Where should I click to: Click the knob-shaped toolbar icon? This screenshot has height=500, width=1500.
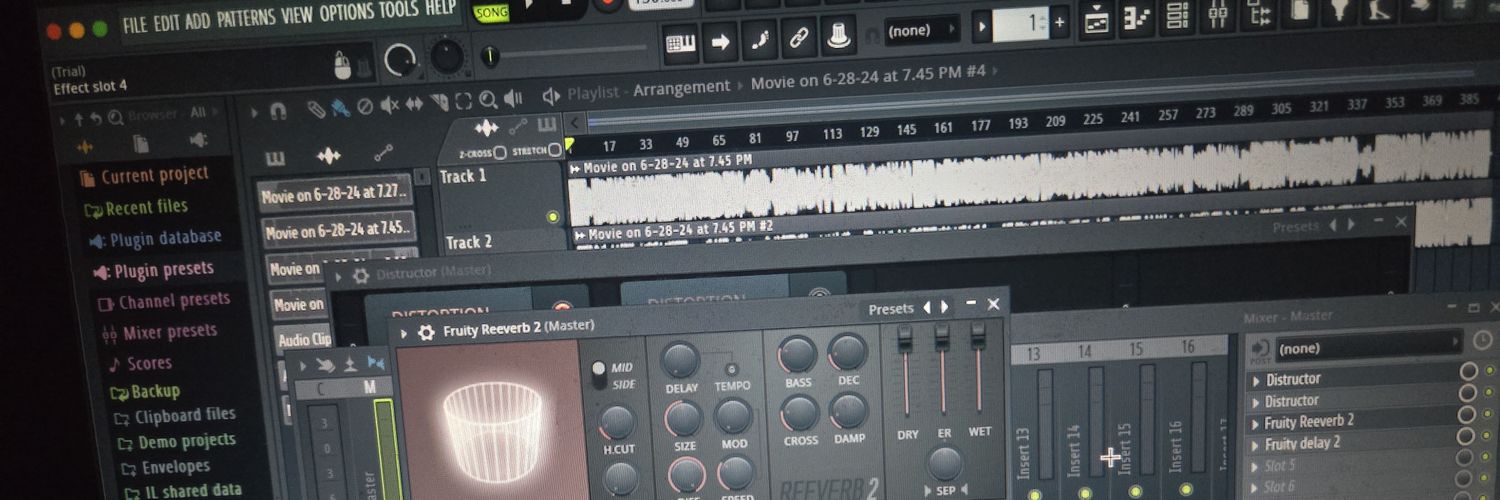837,37
